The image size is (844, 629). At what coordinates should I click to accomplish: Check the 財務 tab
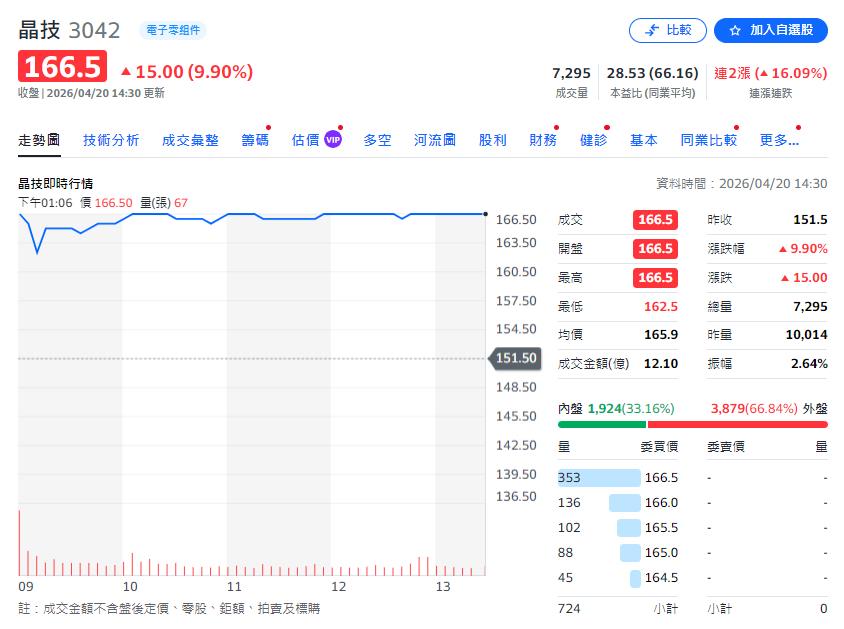click(x=543, y=140)
